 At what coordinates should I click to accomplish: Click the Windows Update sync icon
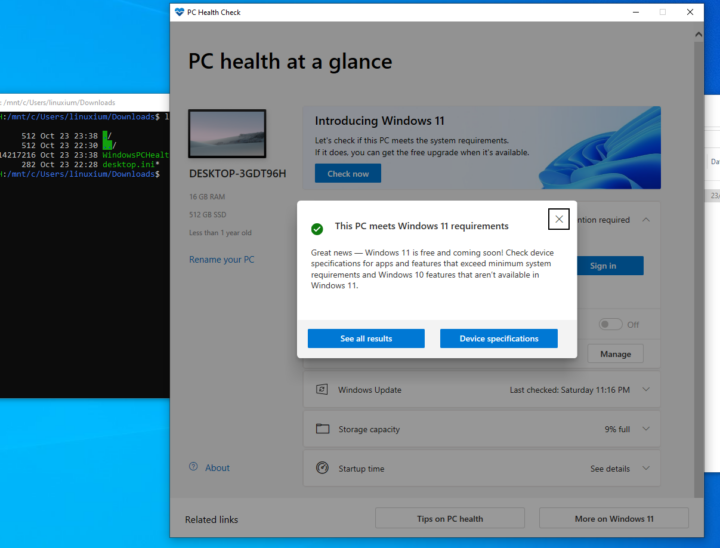pyautogui.click(x=322, y=390)
